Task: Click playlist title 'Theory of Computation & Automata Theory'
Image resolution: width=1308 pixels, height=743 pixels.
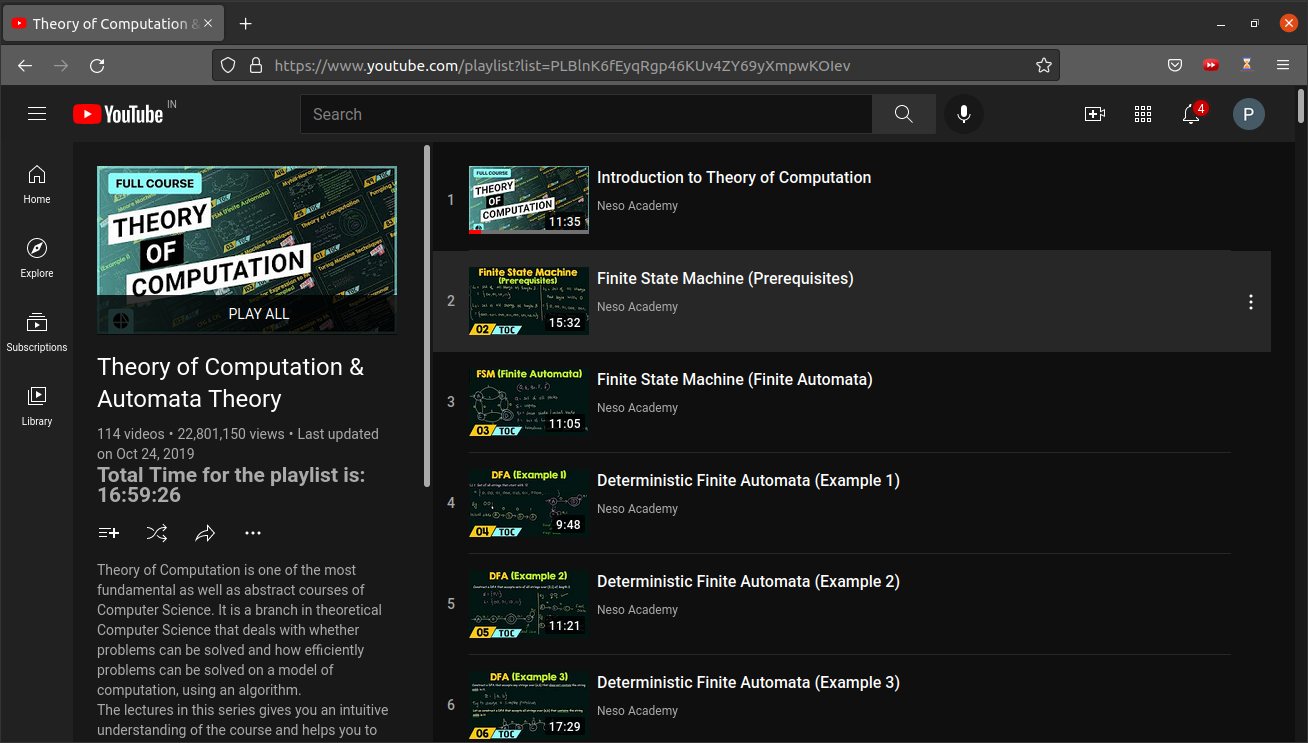Action: pyautogui.click(x=230, y=383)
